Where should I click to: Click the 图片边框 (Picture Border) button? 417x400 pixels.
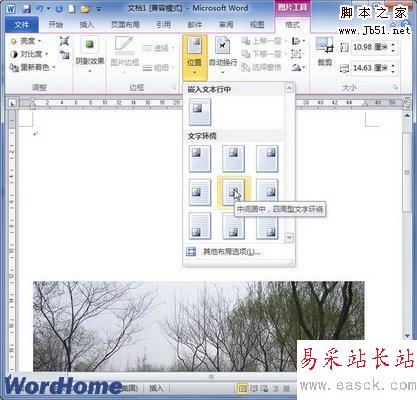click(124, 53)
